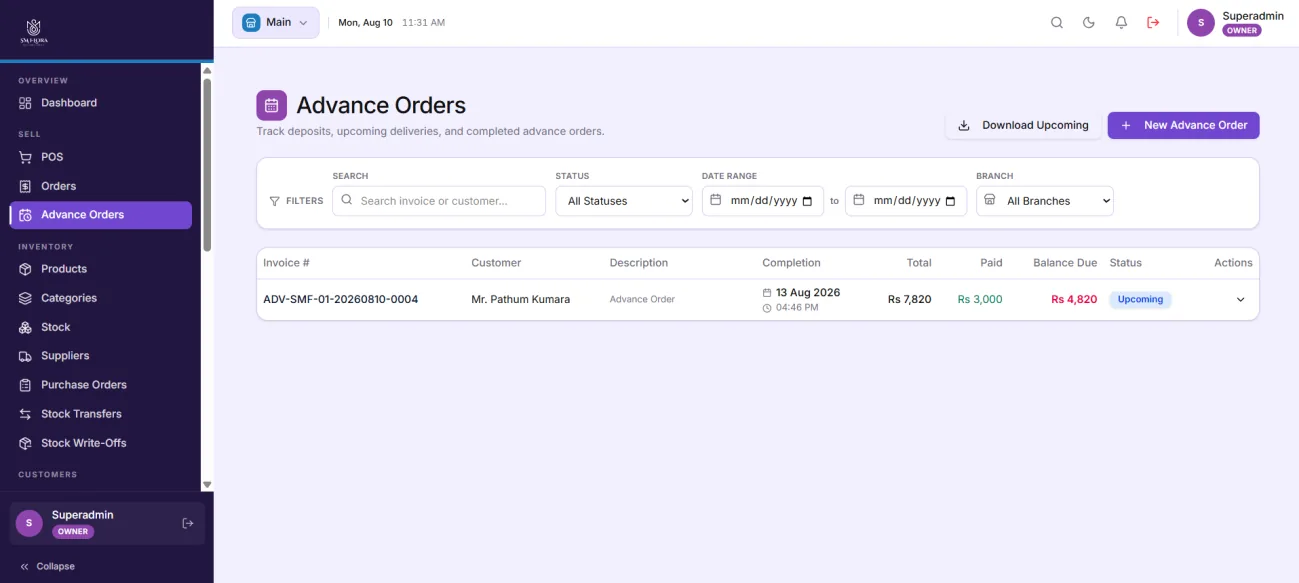1299x583 pixels.
Task: Focus the Search invoice or customer field
Action: [439, 201]
